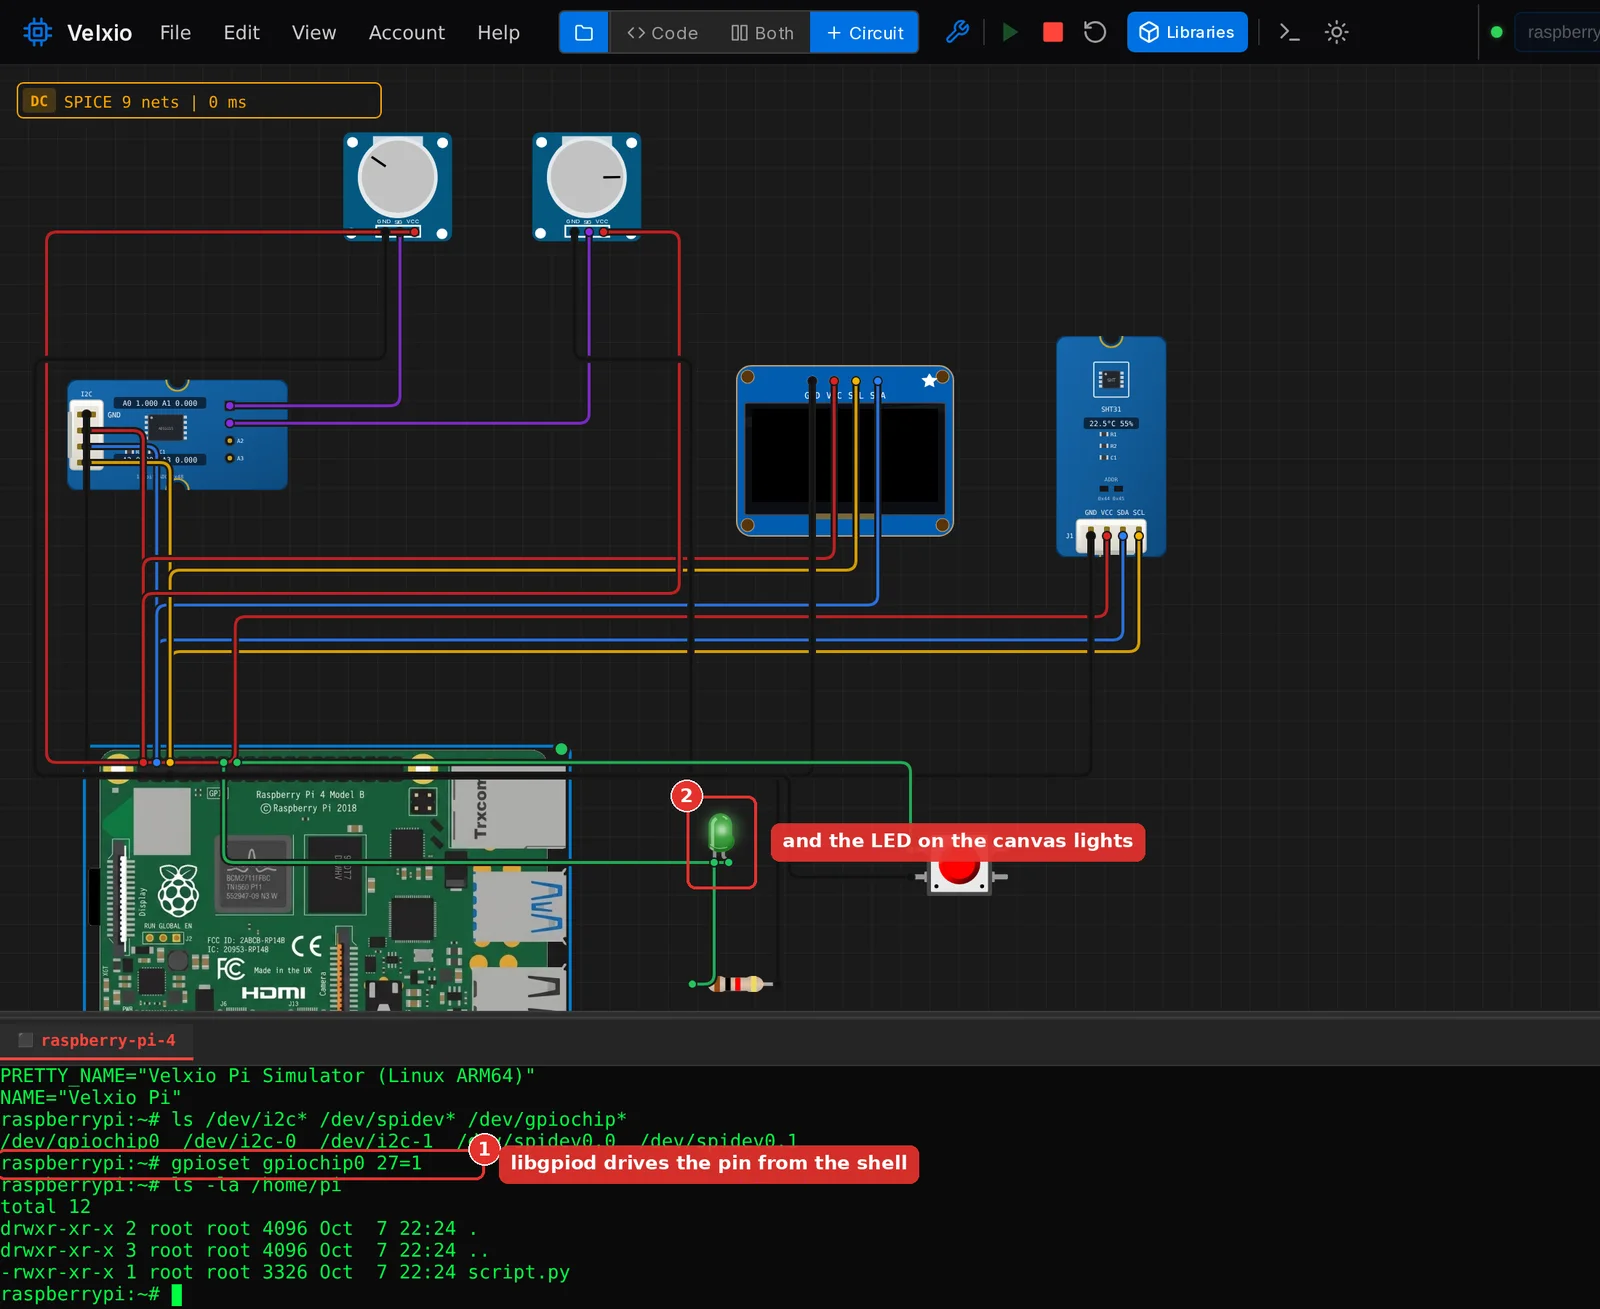This screenshot has height=1309, width=1600.
Task: Open the Account menu
Action: point(406,32)
